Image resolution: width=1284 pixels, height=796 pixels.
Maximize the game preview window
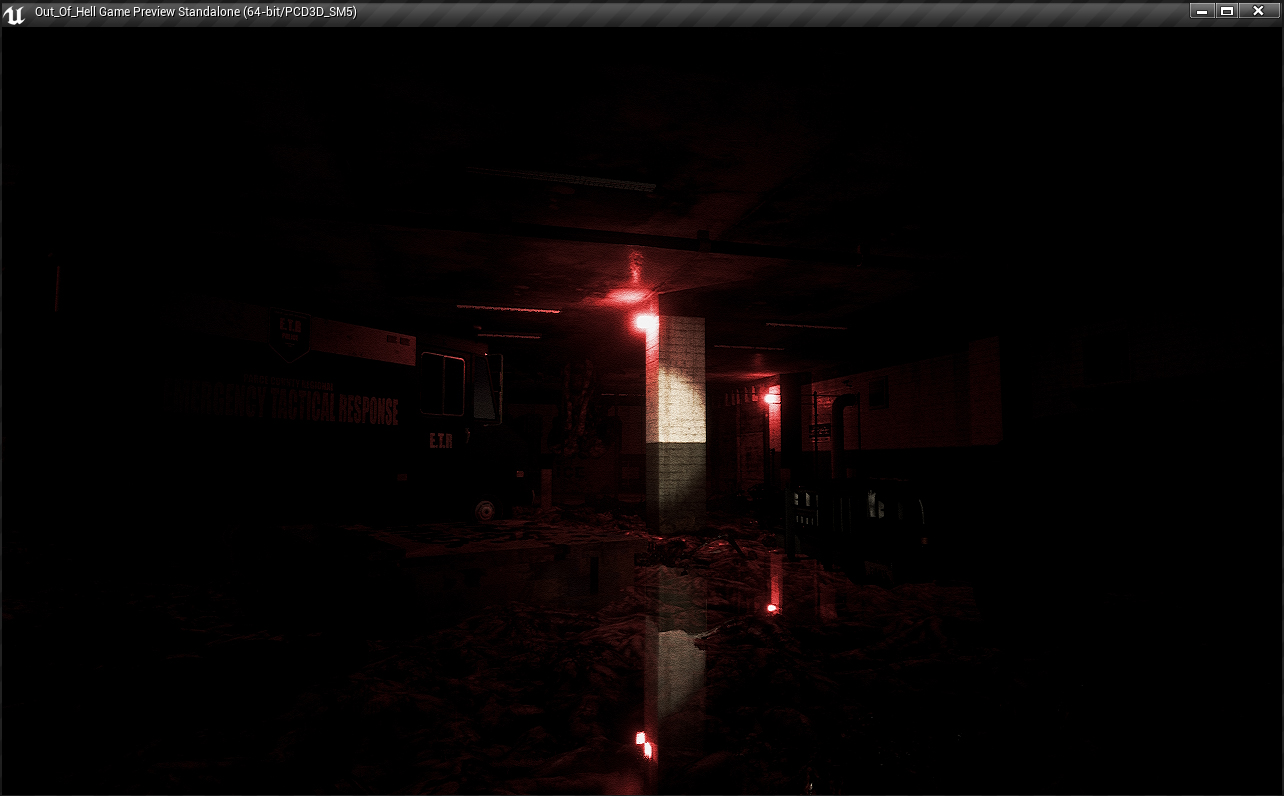point(1227,11)
